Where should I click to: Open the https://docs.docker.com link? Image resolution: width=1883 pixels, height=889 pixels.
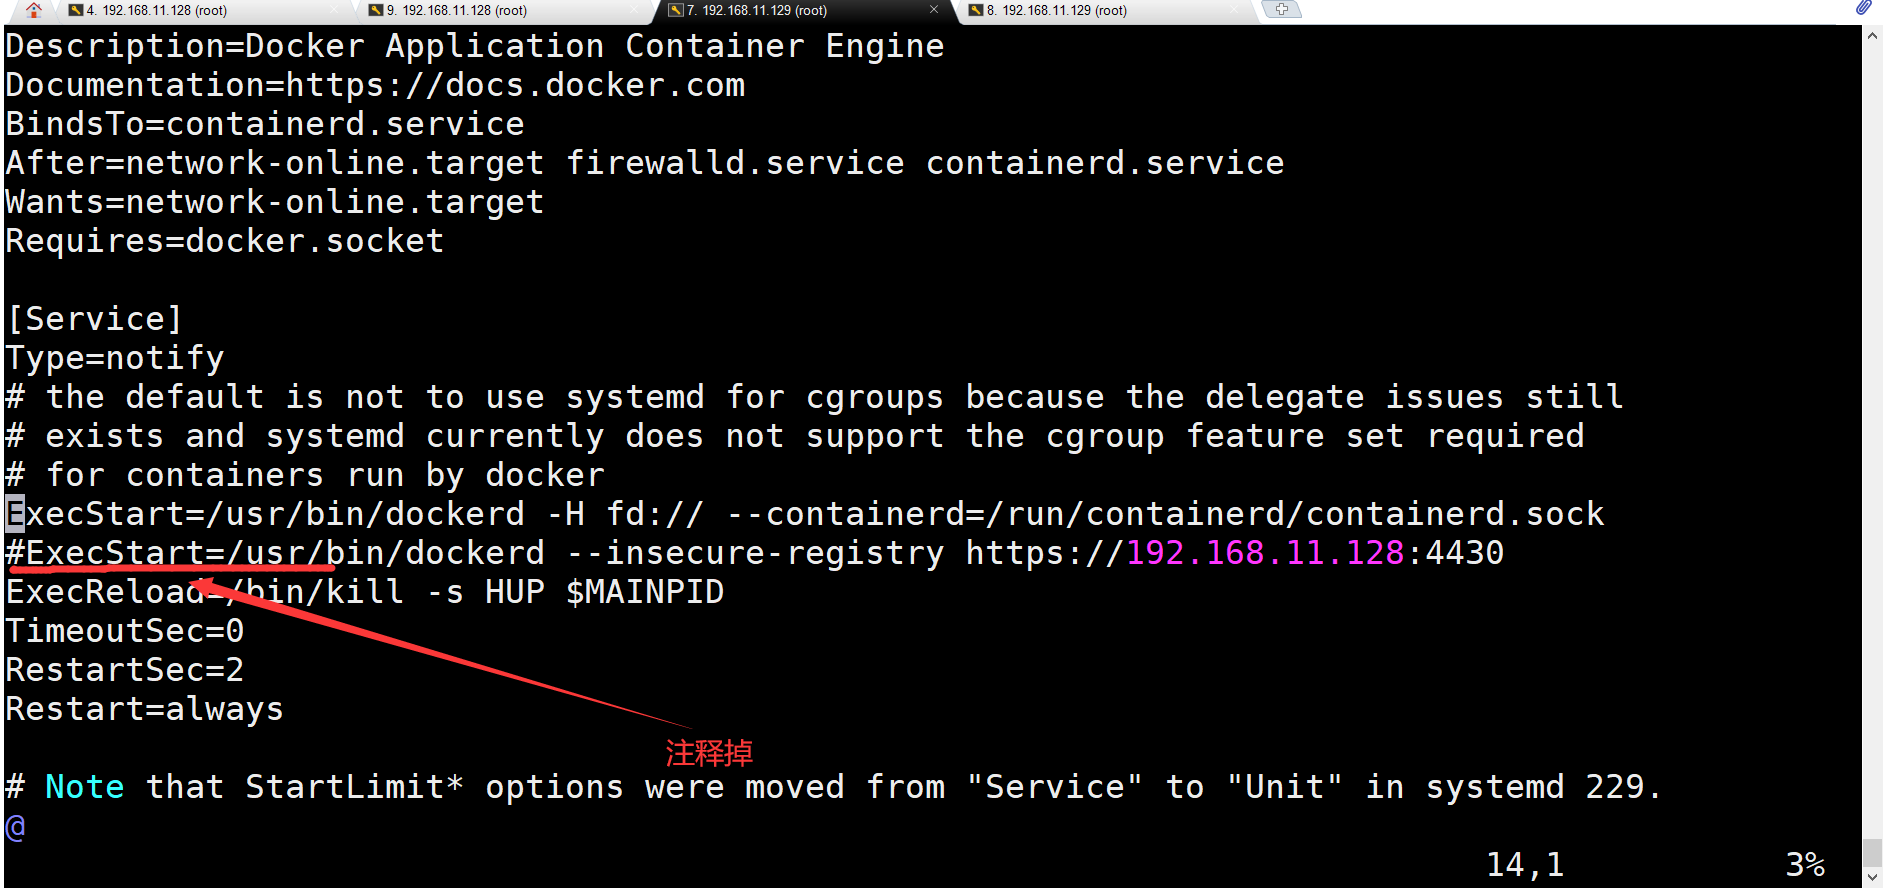(515, 85)
